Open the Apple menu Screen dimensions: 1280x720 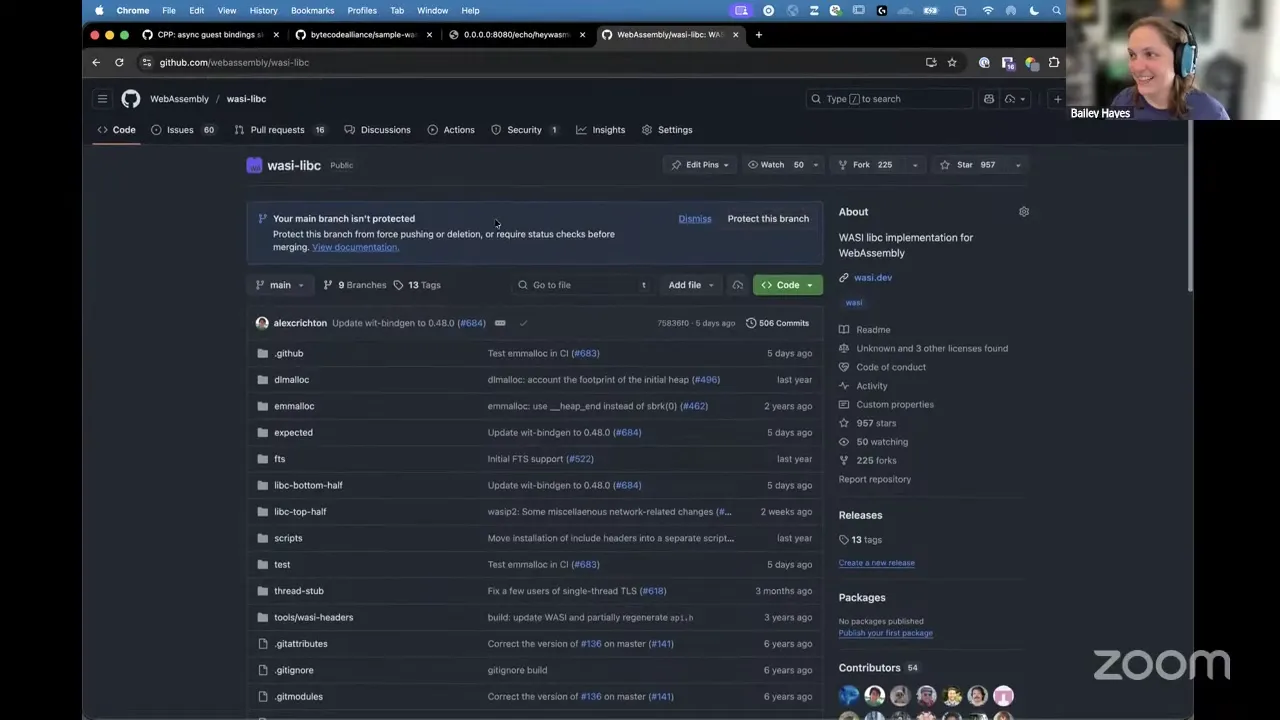click(x=99, y=10)
